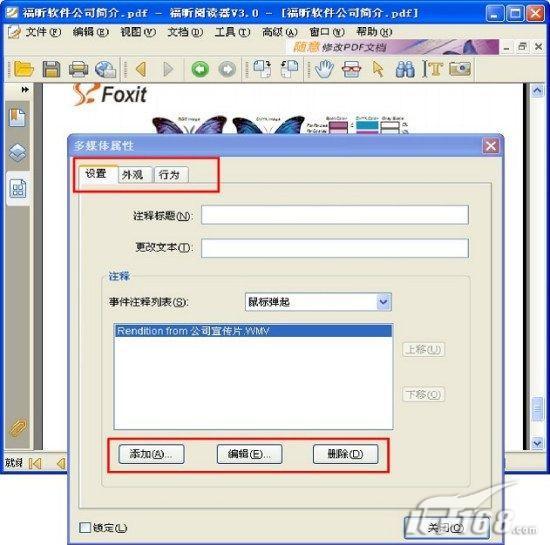Screen dimensions: 550x545
Task: Click the 关闭 button in dialog
Action: pyautogui.click(x=447, y=527)
